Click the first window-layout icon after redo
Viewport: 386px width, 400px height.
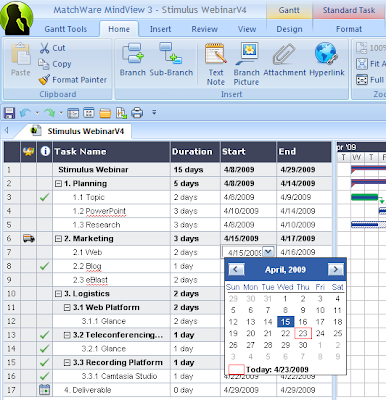[x=73, y=113]
